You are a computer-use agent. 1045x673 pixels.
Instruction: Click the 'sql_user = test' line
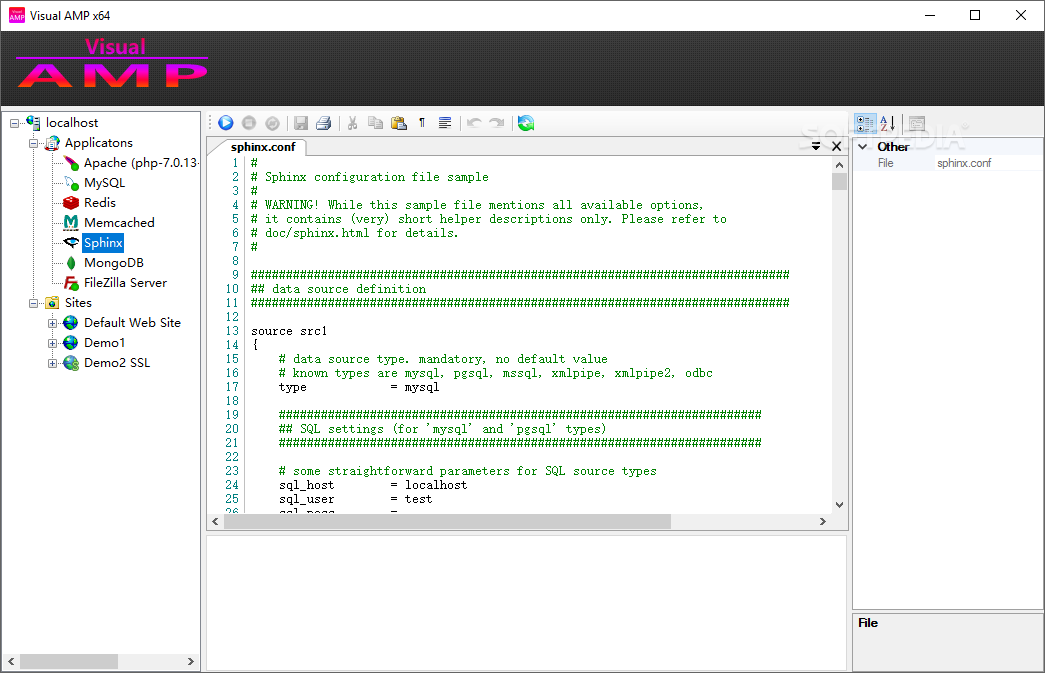(x=355, y=498)
